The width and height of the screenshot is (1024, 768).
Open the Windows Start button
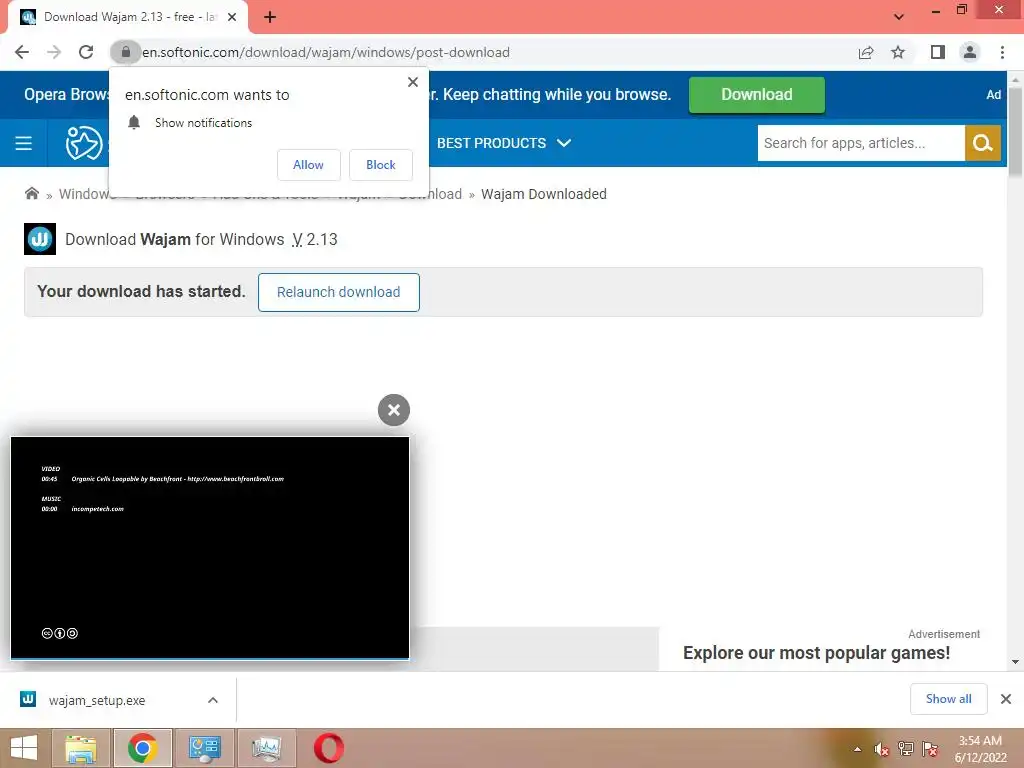24,748
